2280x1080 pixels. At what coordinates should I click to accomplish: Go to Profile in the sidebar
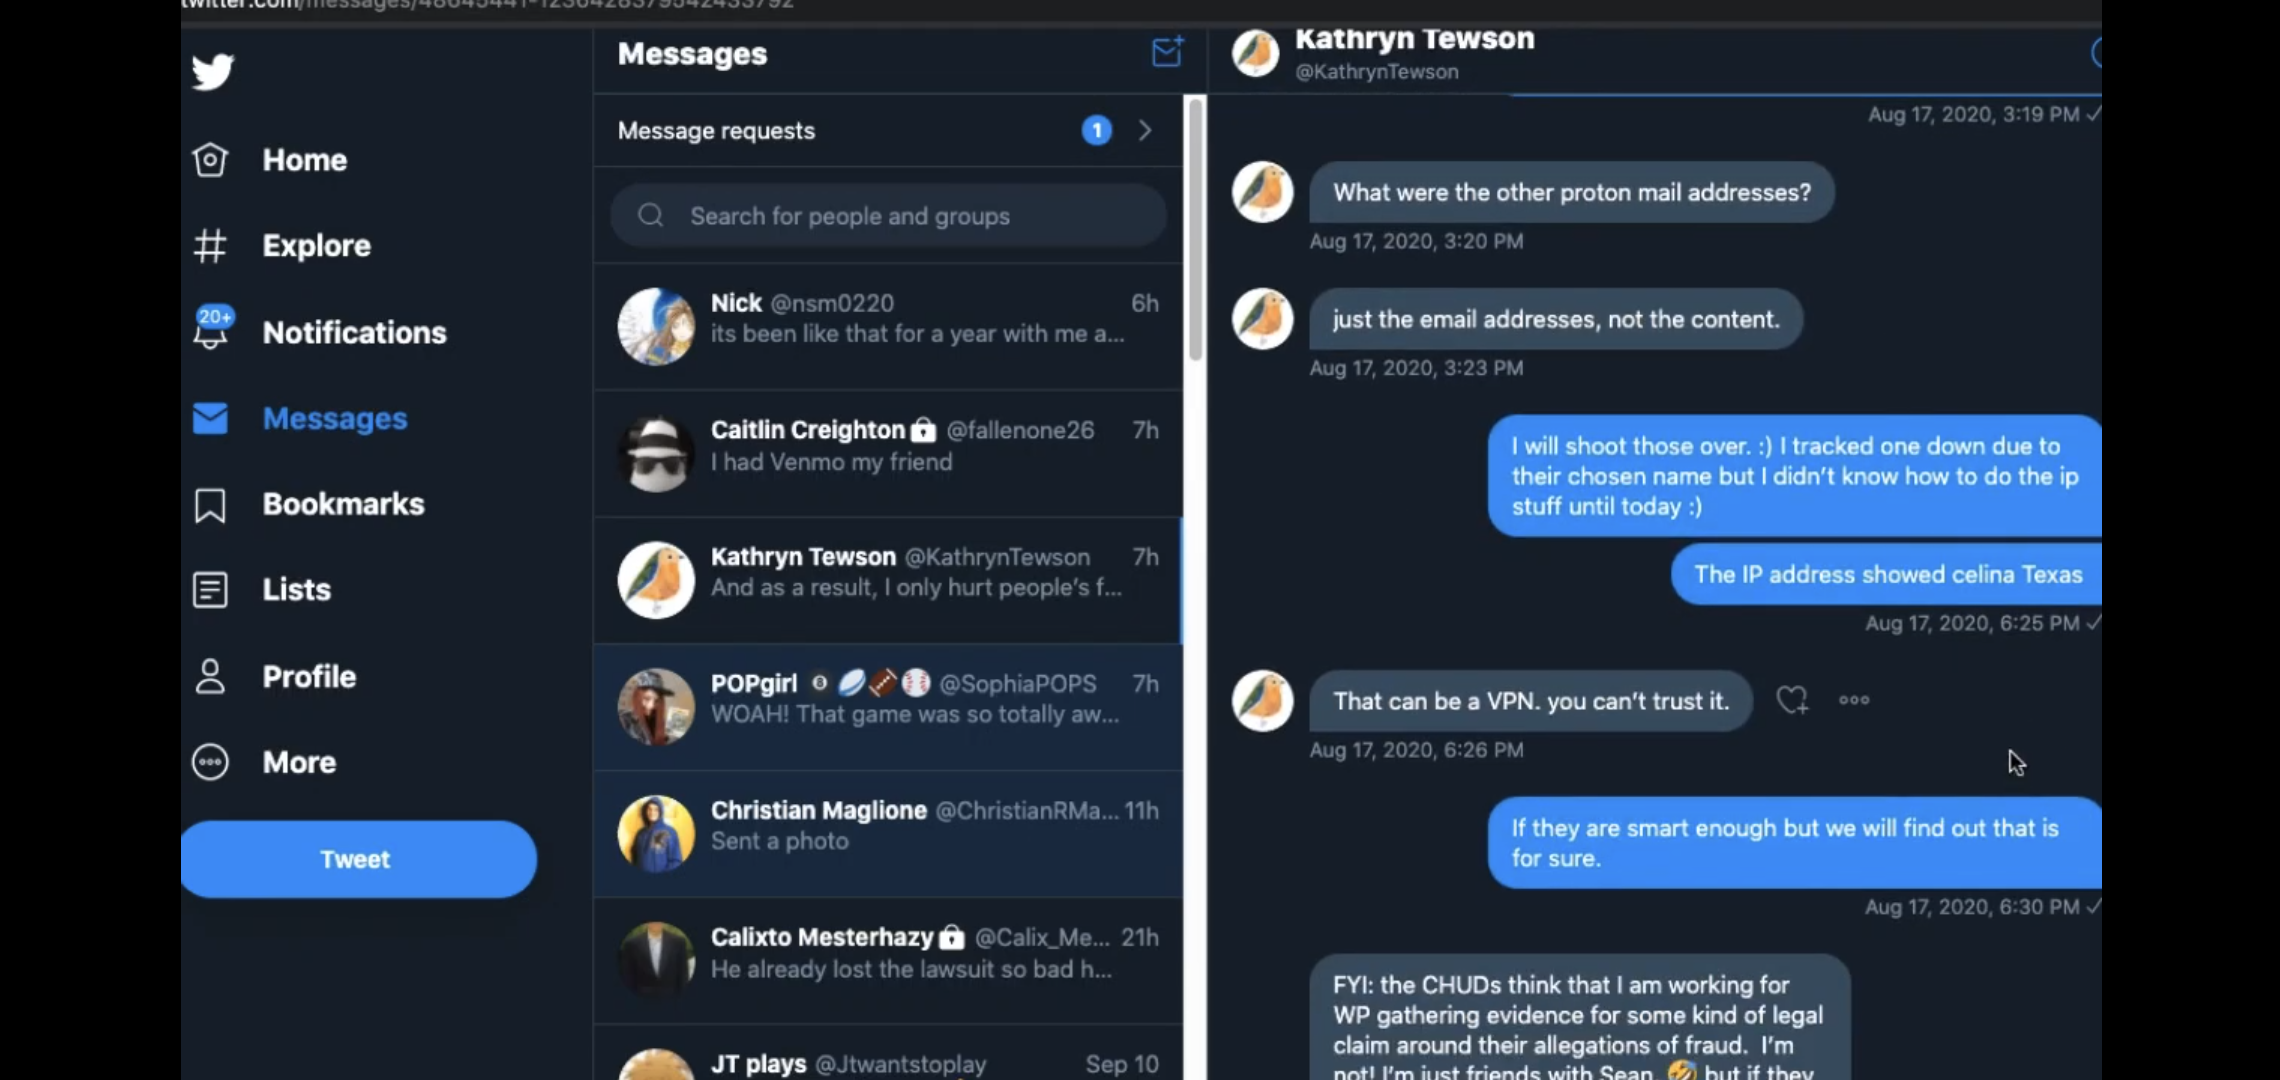pos(274,677)
